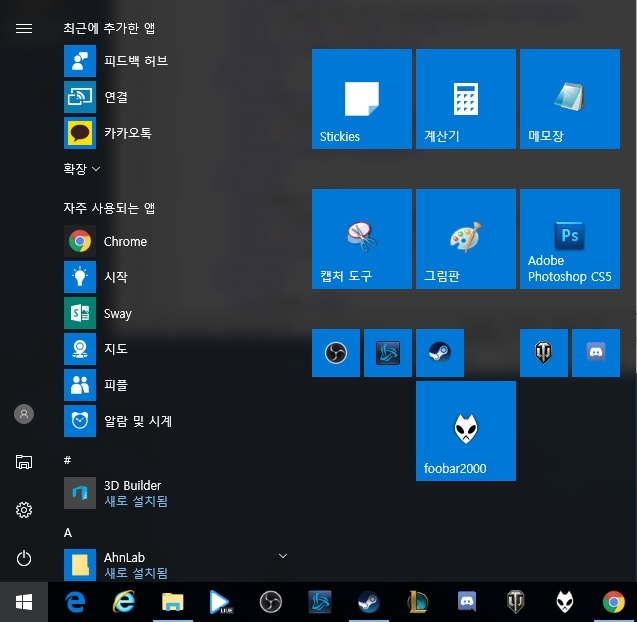The width and height of the screenshot is (637, 622).
Task: Click the A letter group header
Action: coord(68,533)
